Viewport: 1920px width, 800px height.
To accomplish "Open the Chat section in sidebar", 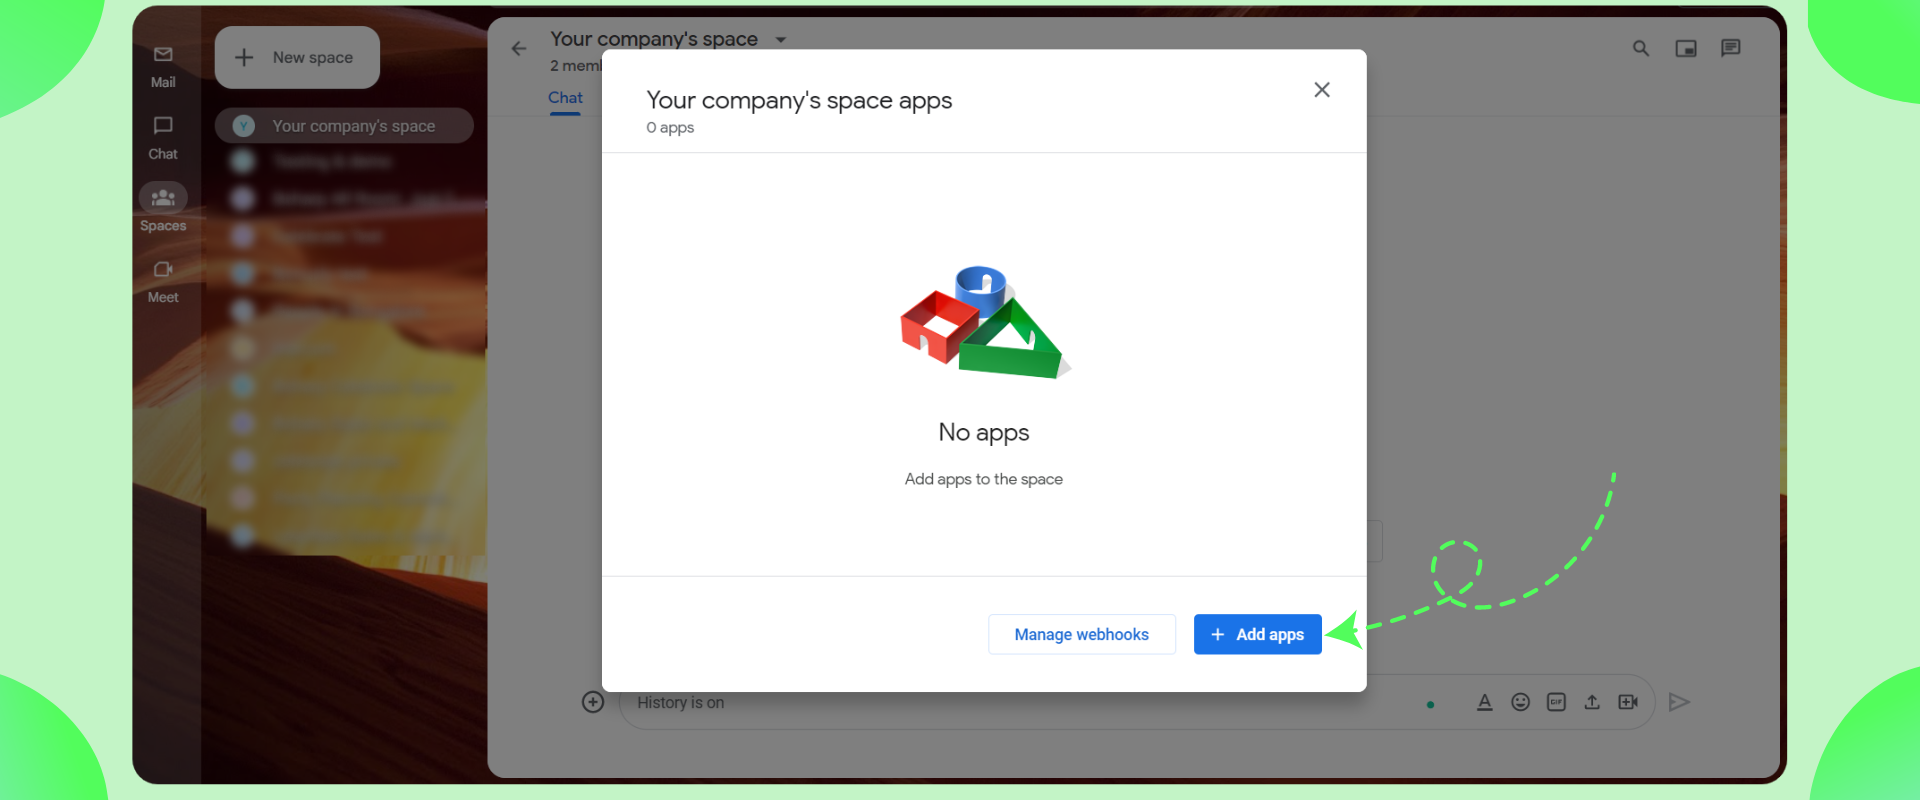I will 163,137.
